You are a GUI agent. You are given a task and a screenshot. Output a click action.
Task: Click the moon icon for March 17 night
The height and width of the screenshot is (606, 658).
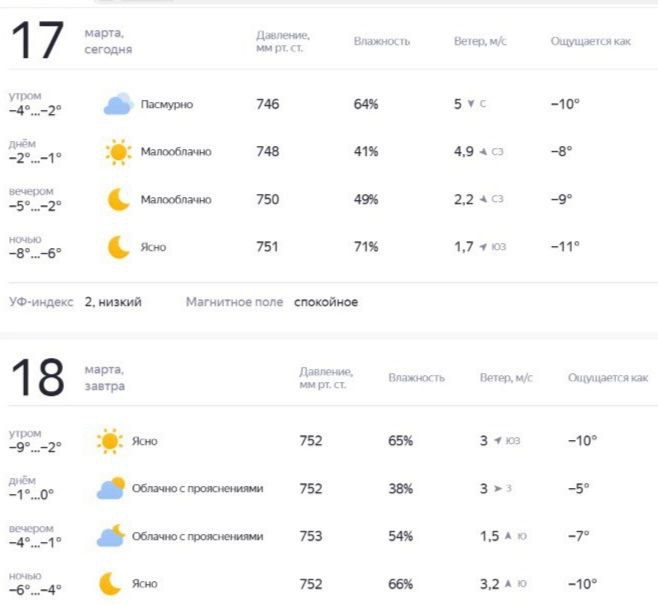coord(119,247)
